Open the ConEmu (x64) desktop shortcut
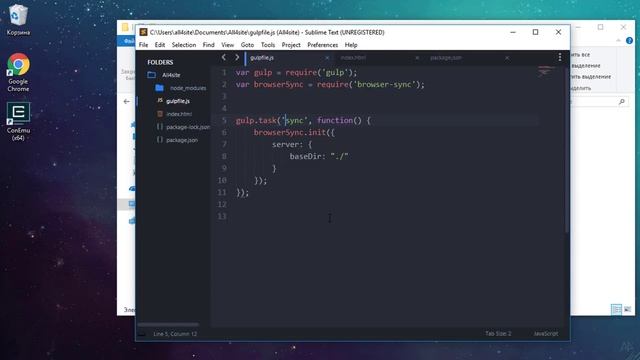The image size is (640, 360). 18,121
